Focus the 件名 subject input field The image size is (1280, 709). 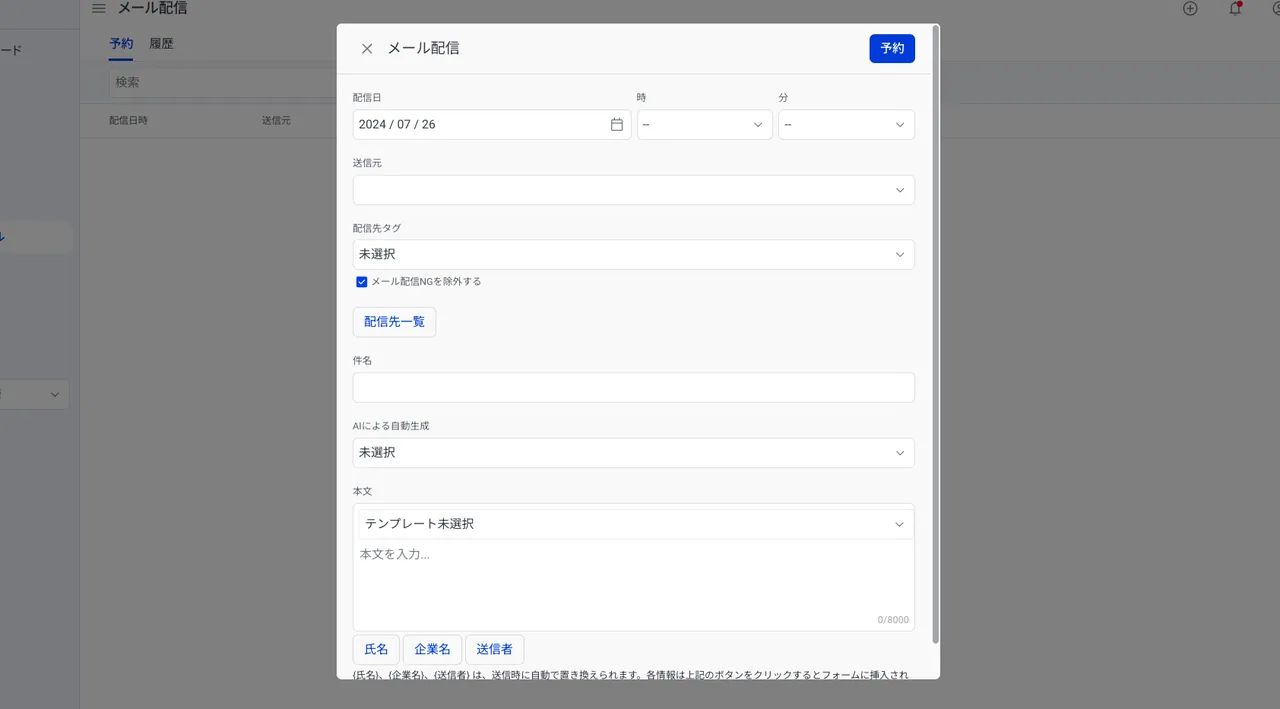click(633, 388)
